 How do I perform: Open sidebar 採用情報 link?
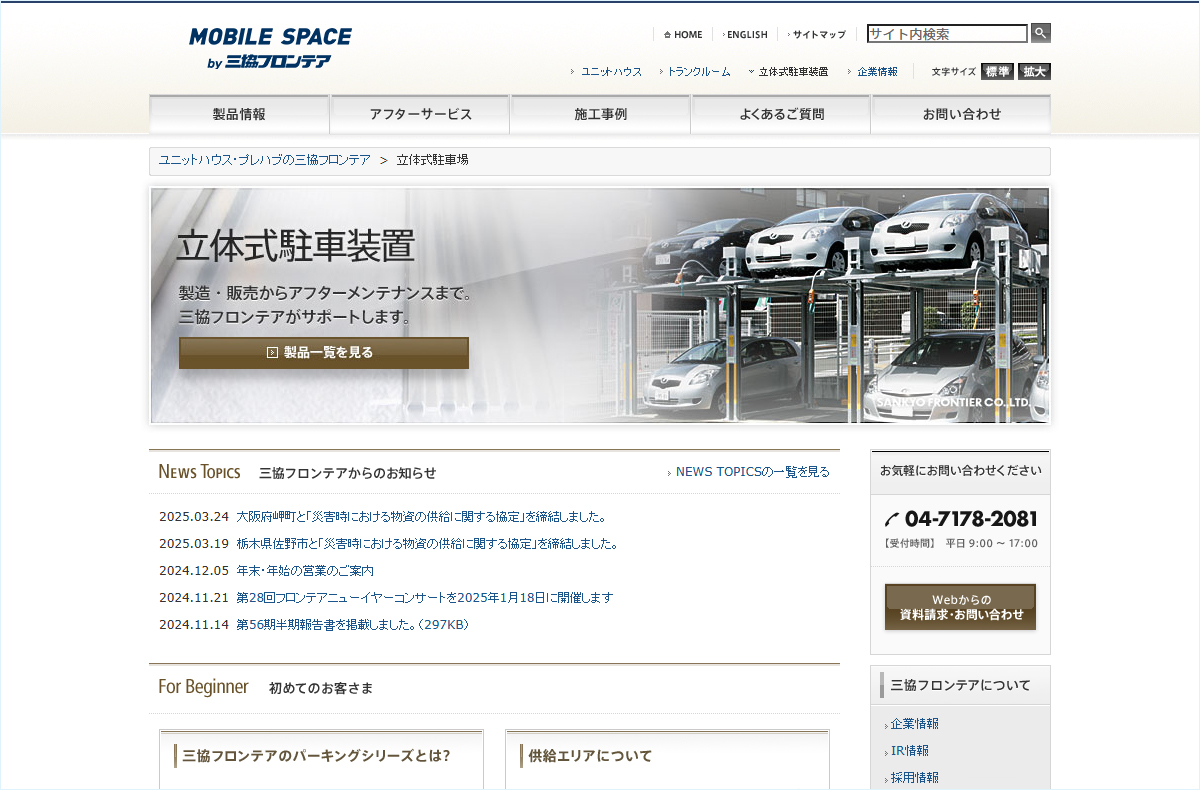click(x=914, y=778)
